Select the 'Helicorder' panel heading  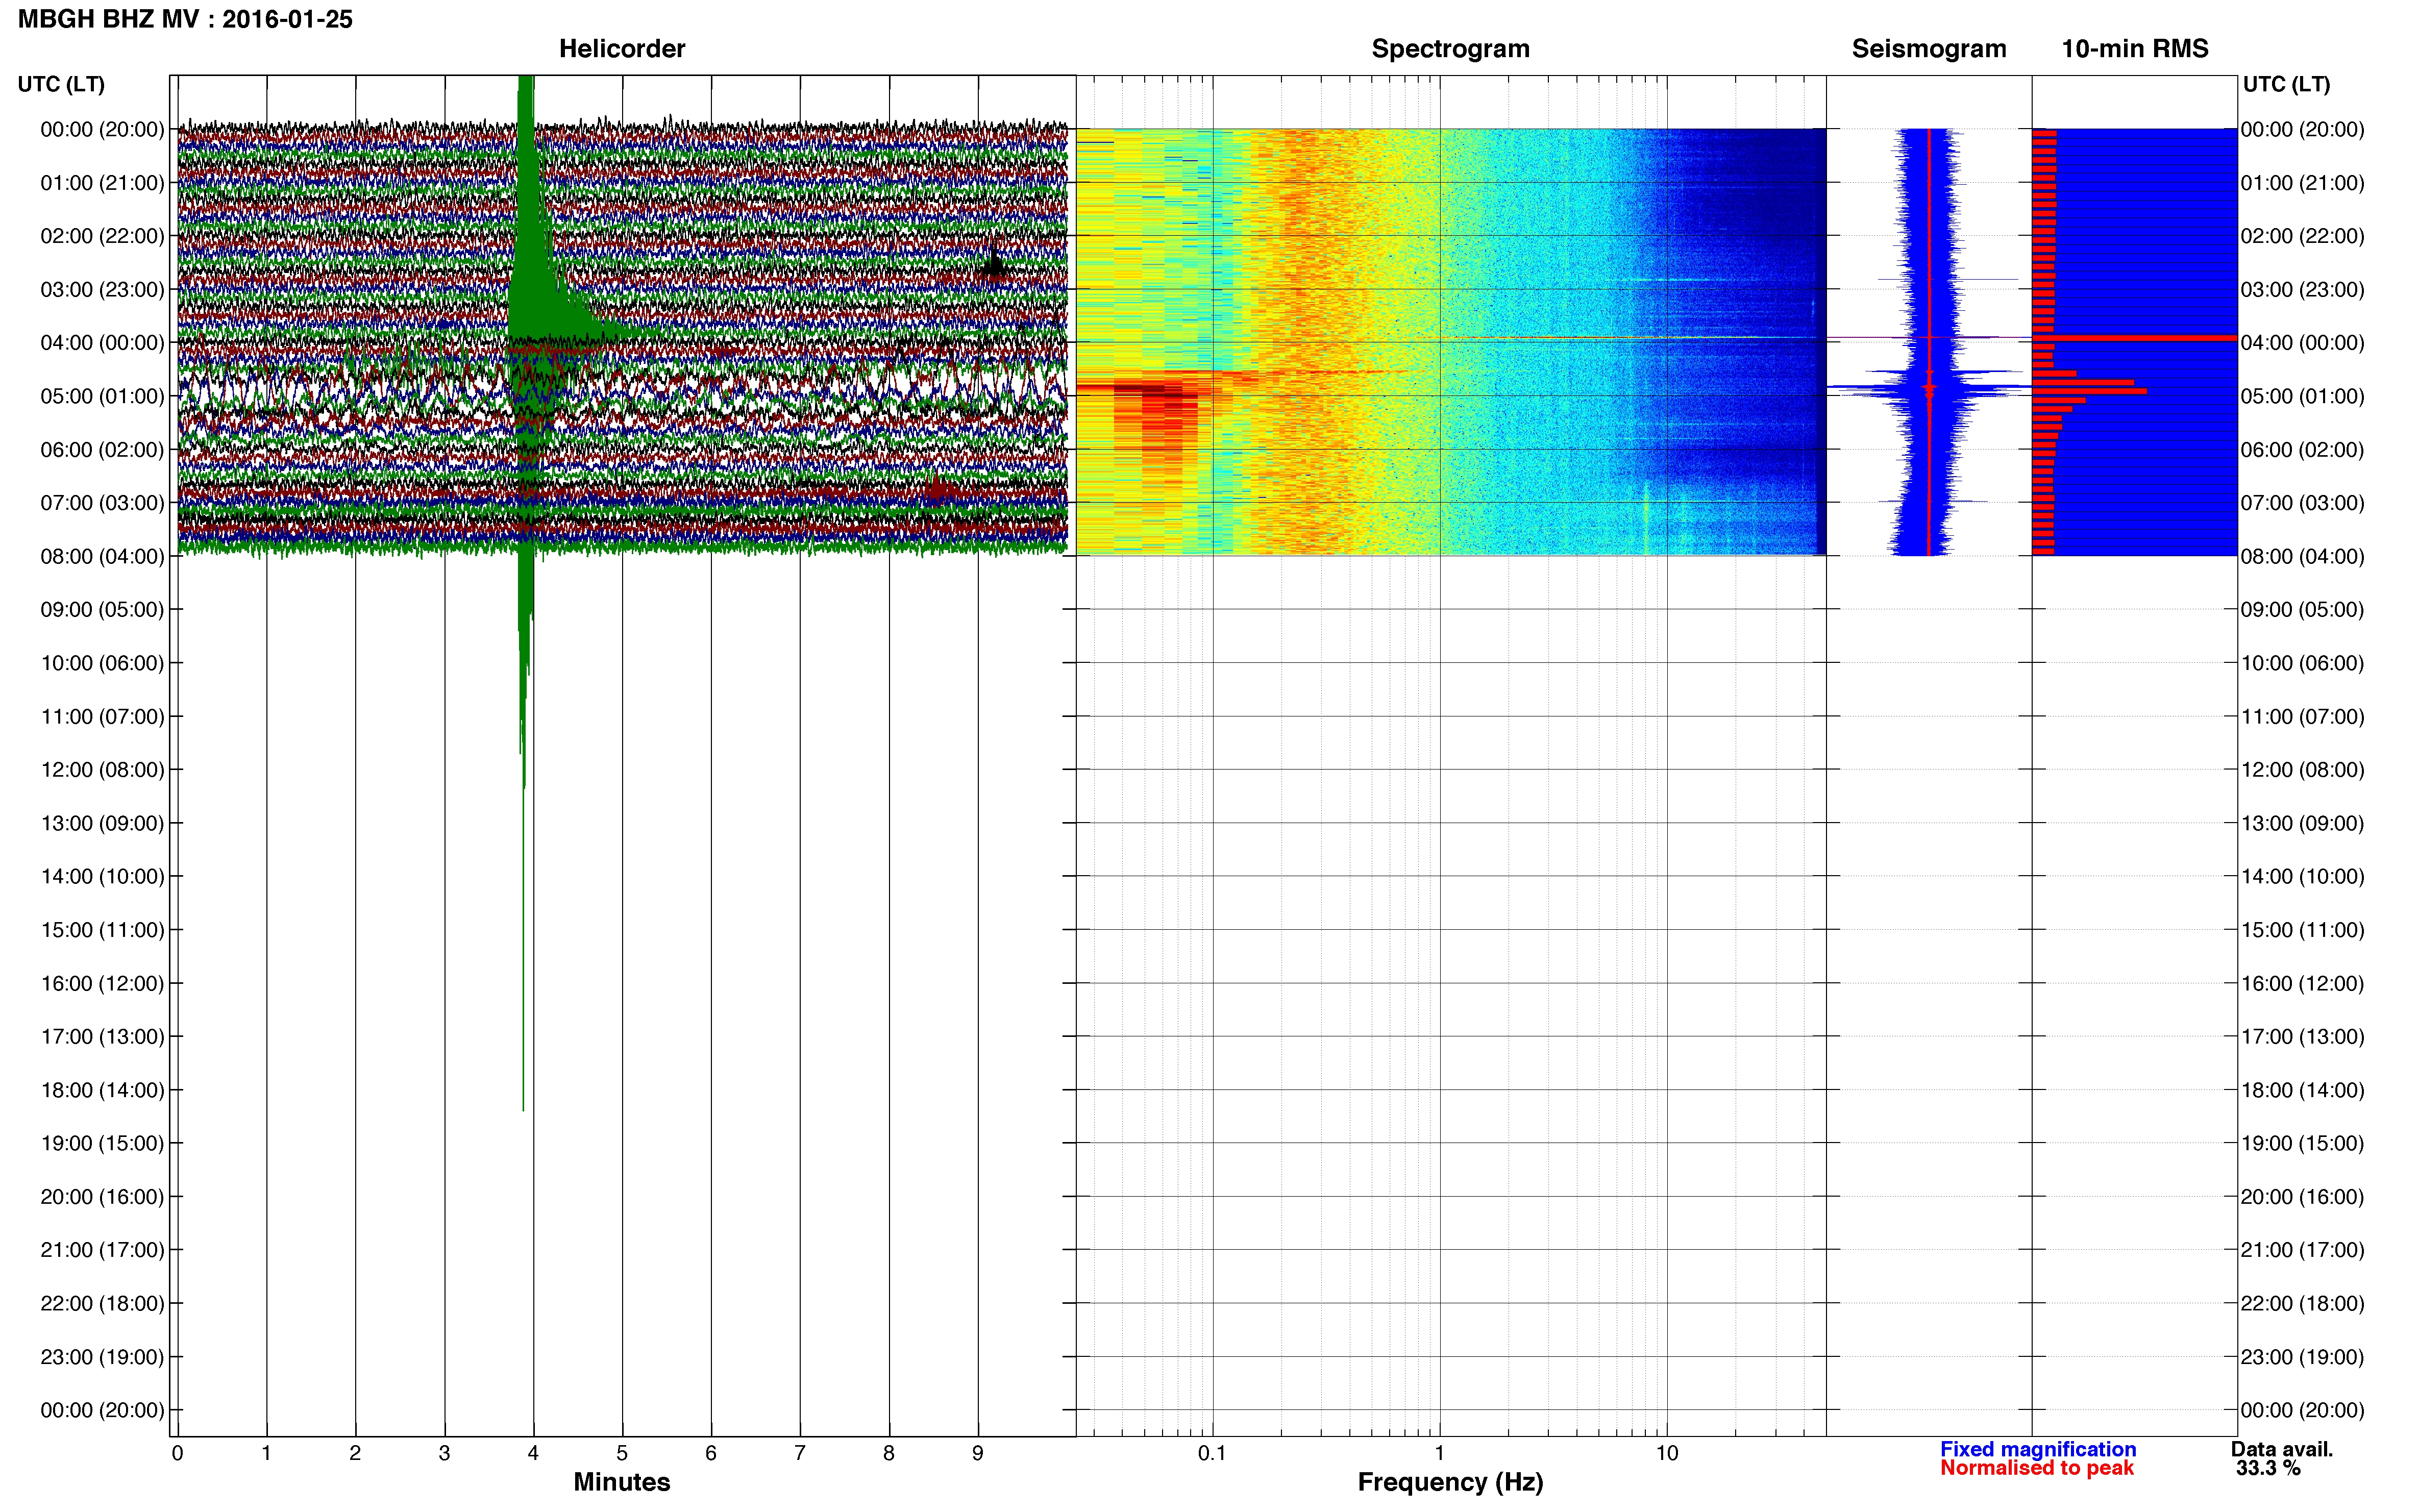pyautogui.click(x=622, y=48)
